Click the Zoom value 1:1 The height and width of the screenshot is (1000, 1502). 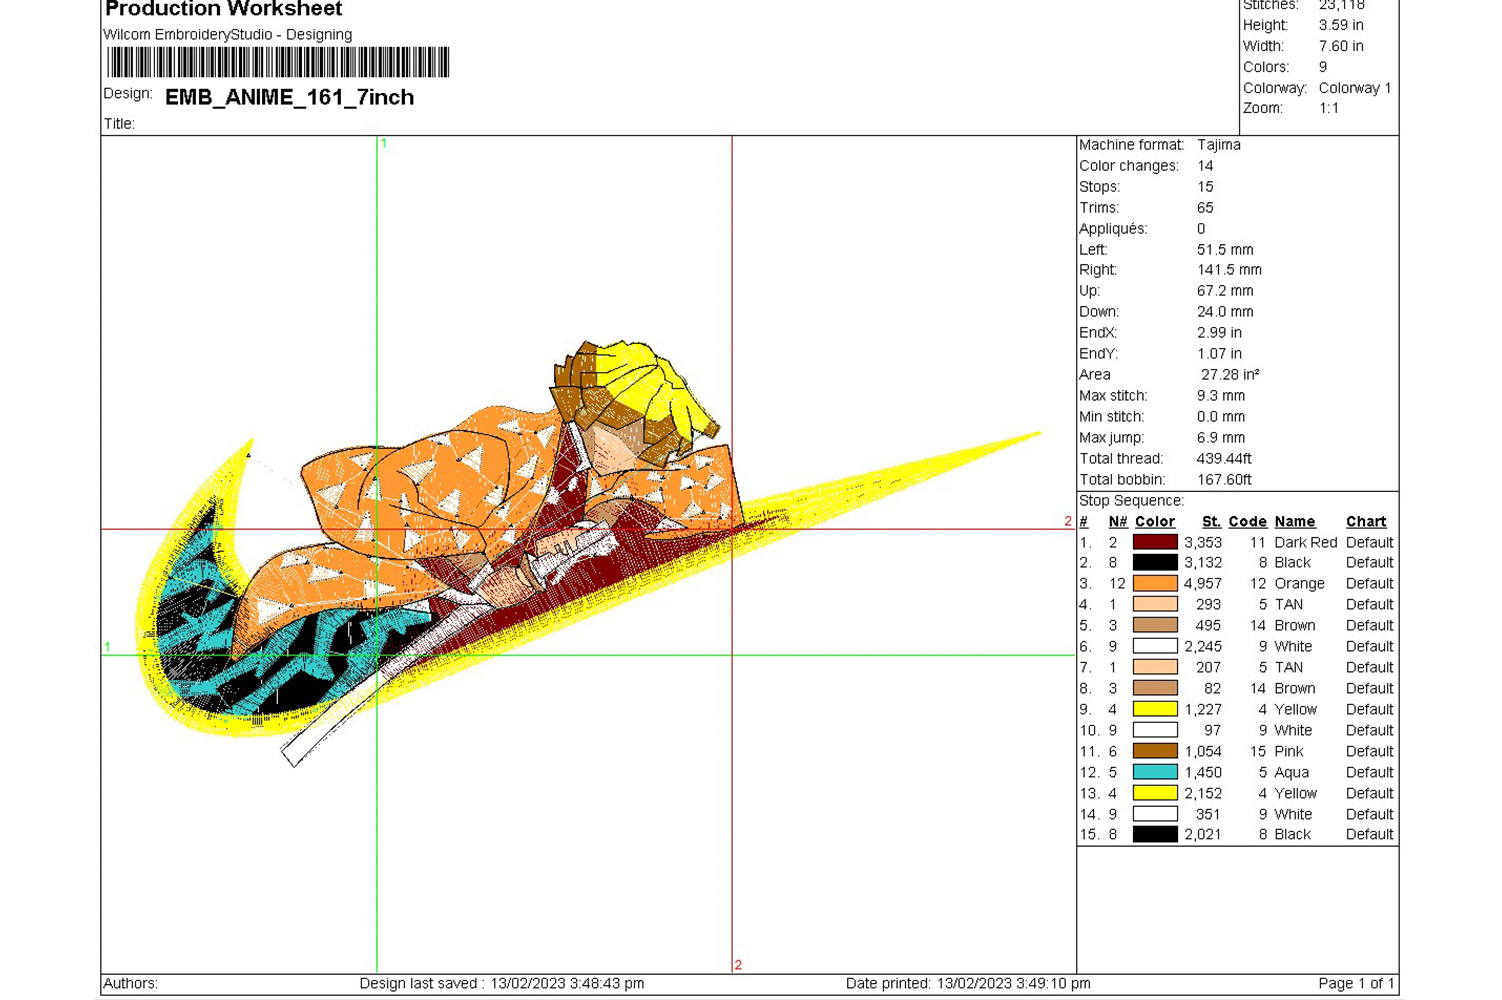pyautogui.click(x=1329, y=108)
